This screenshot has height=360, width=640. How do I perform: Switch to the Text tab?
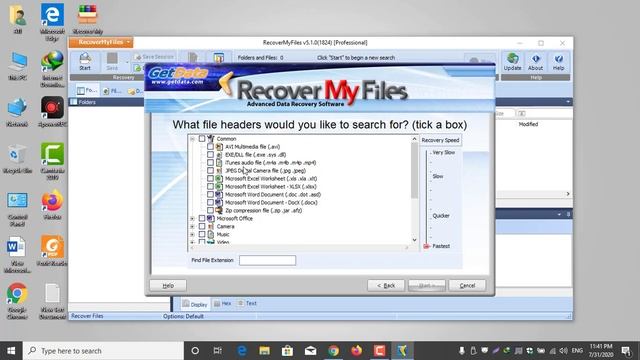pyautogui.click(x=247, y=303)
